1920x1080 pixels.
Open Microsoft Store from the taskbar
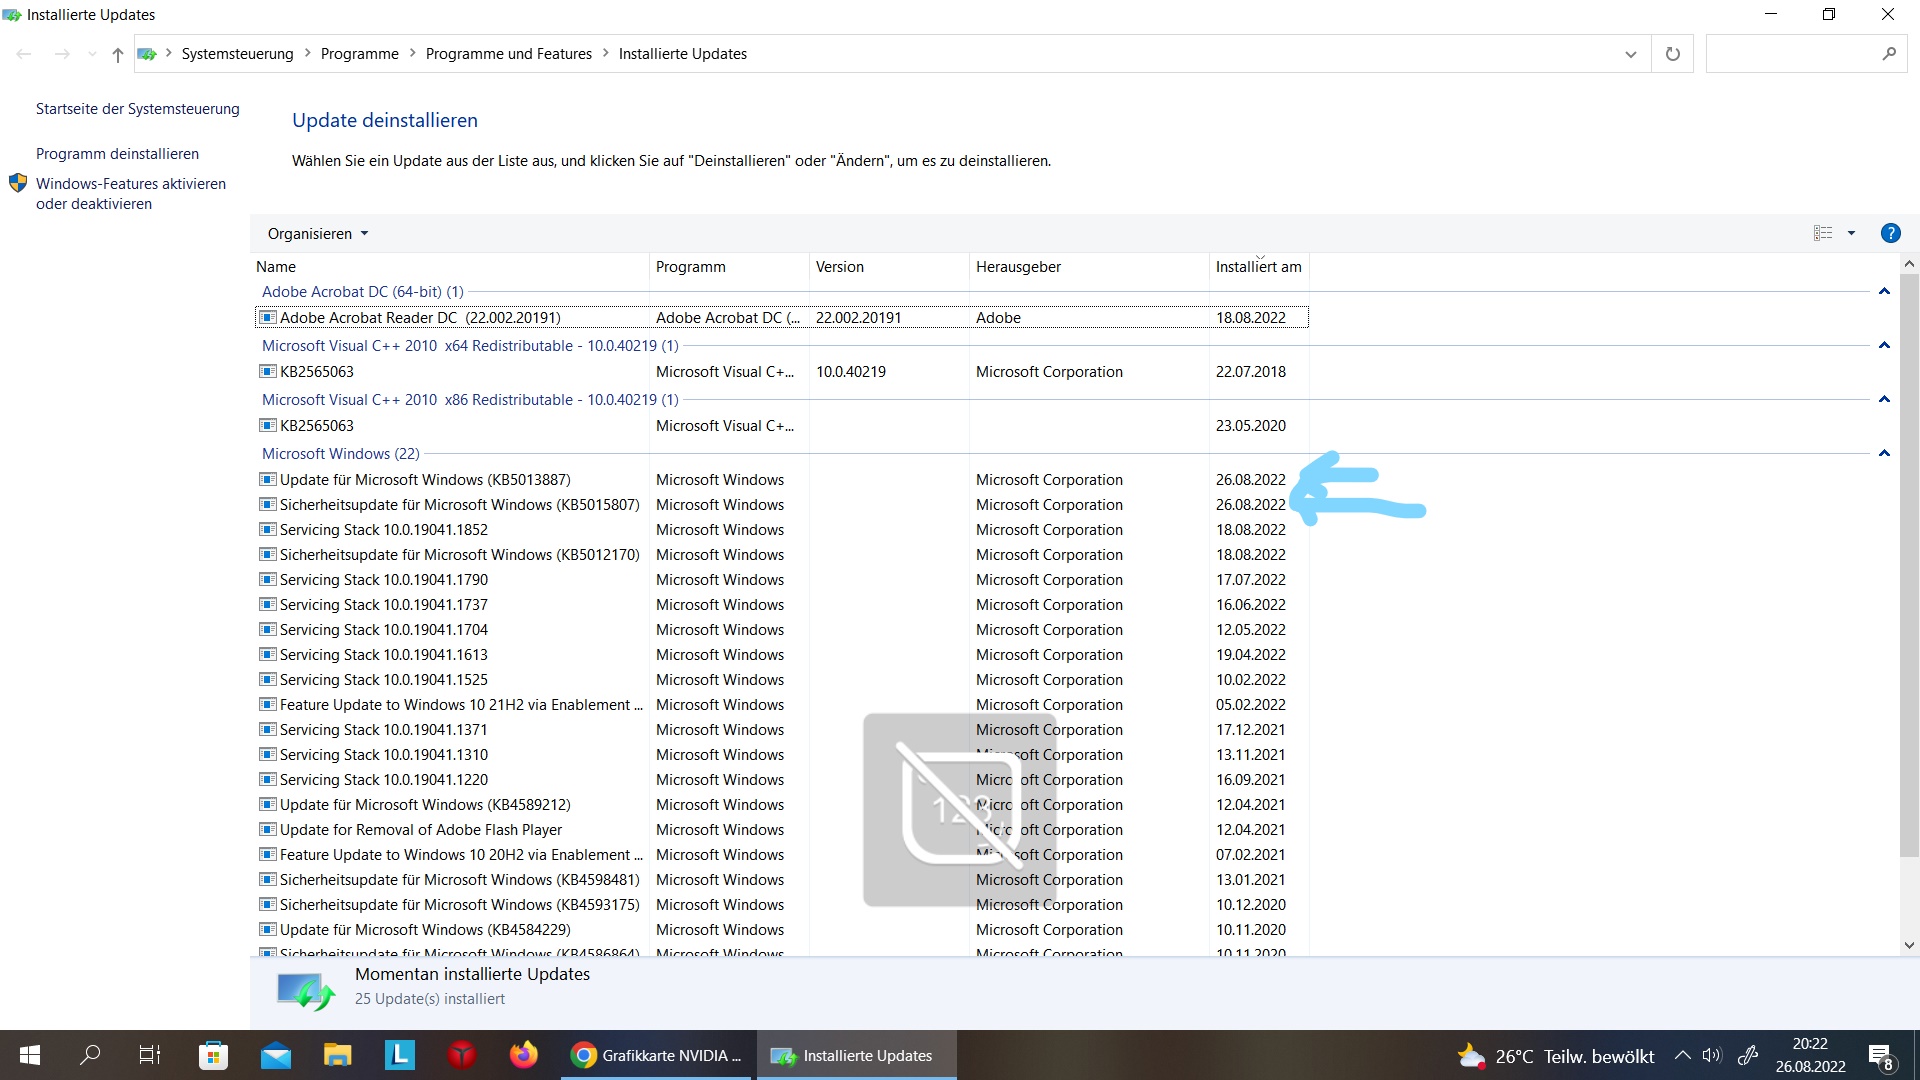[213, 1055]
